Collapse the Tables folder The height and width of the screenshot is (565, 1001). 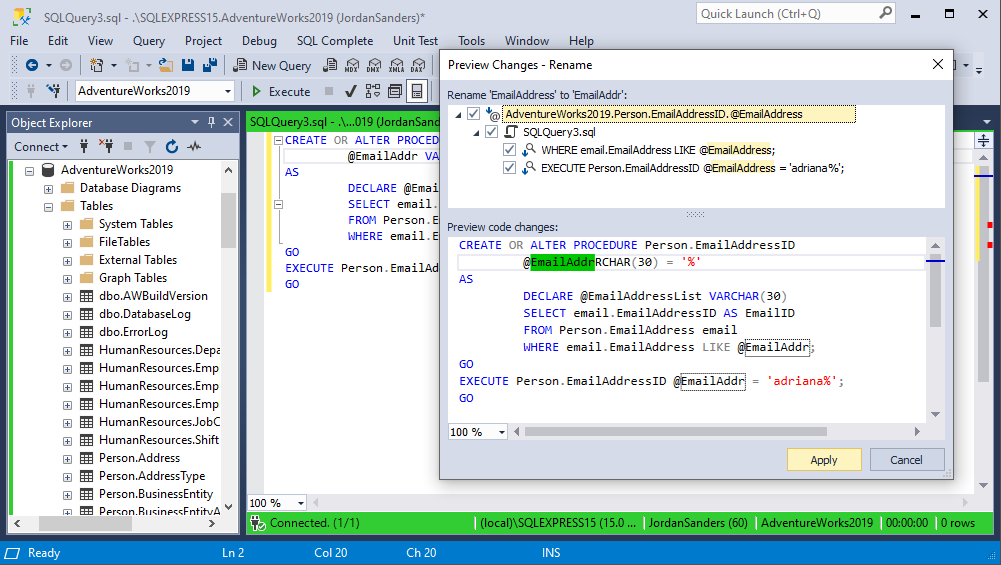click(49, 207)
